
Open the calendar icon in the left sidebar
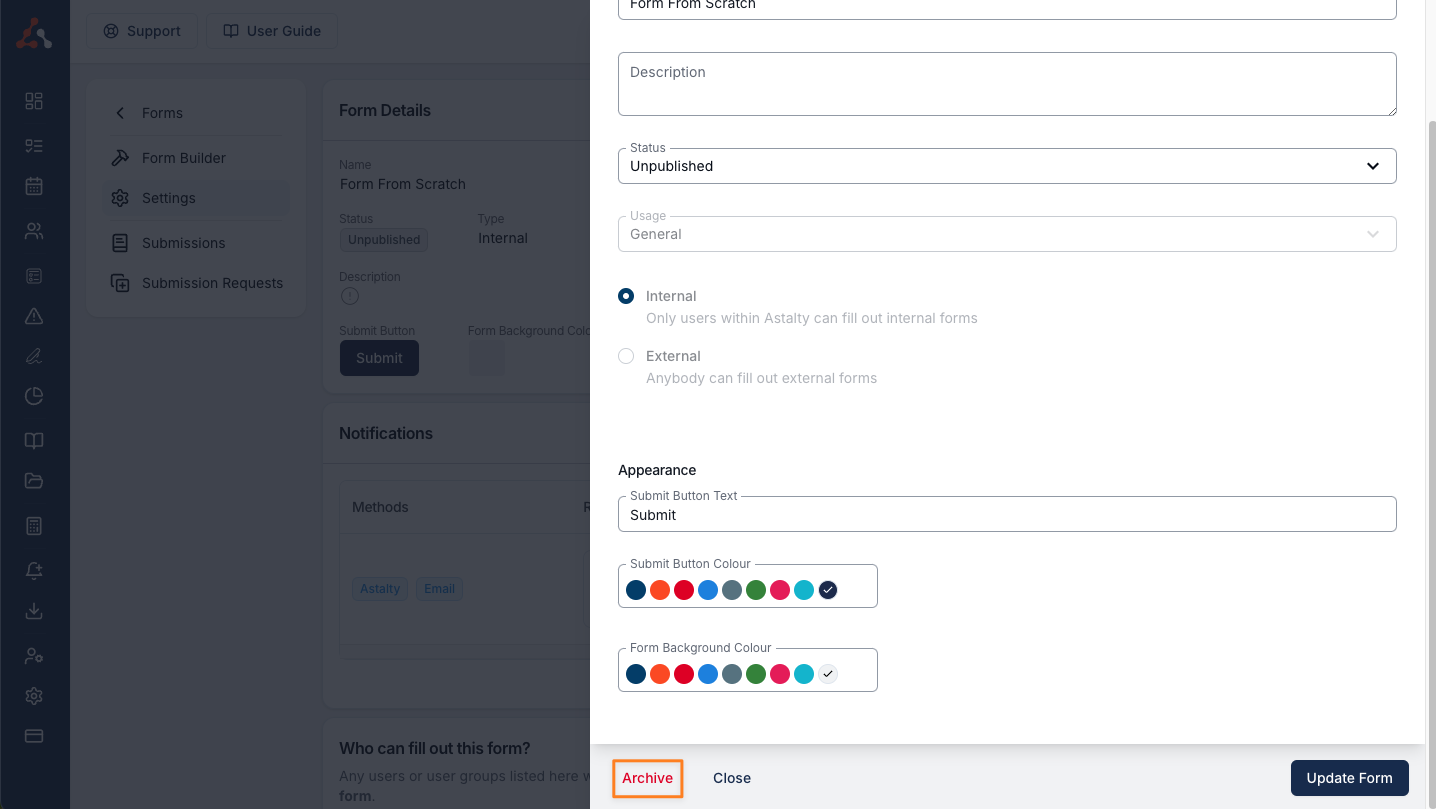tap(34, 186)
